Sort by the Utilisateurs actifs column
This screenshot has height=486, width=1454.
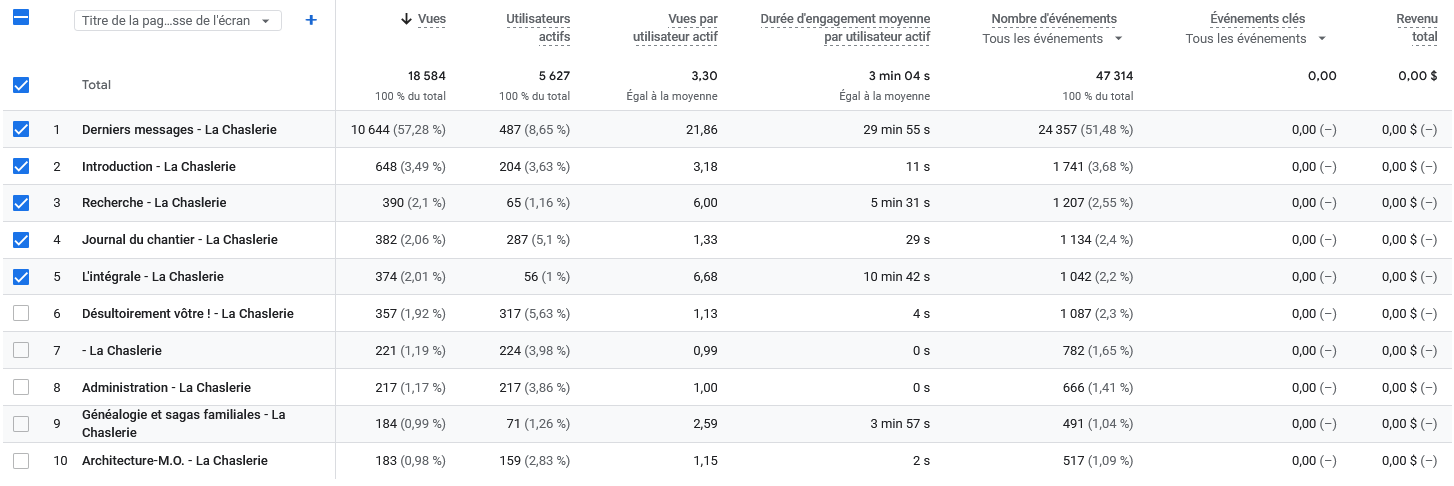538,28
